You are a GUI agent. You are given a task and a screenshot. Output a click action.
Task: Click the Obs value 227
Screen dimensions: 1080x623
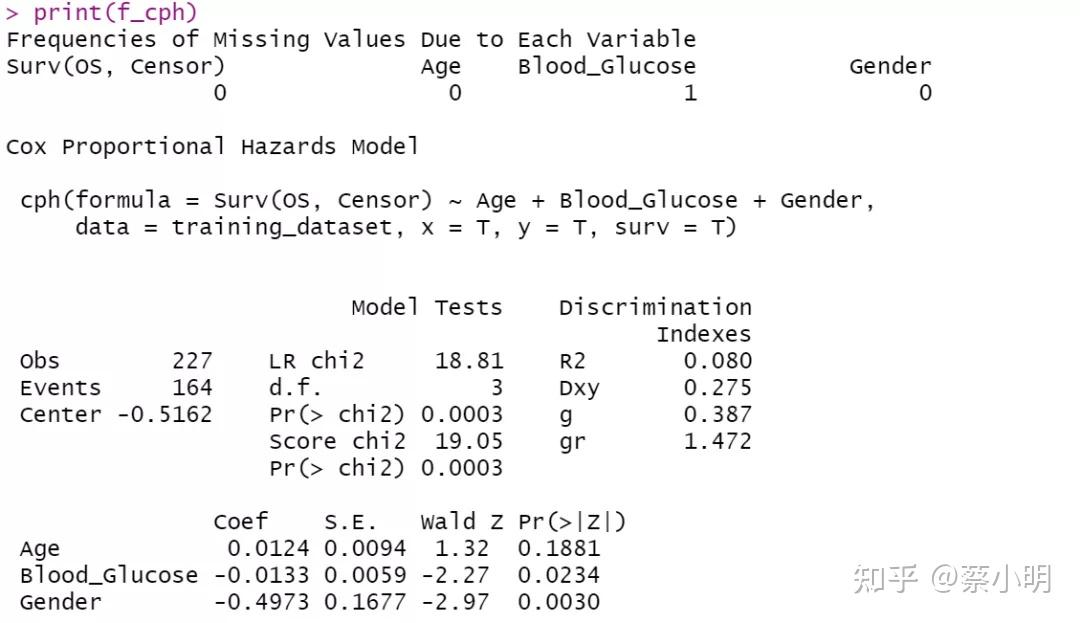click(192, 361)
